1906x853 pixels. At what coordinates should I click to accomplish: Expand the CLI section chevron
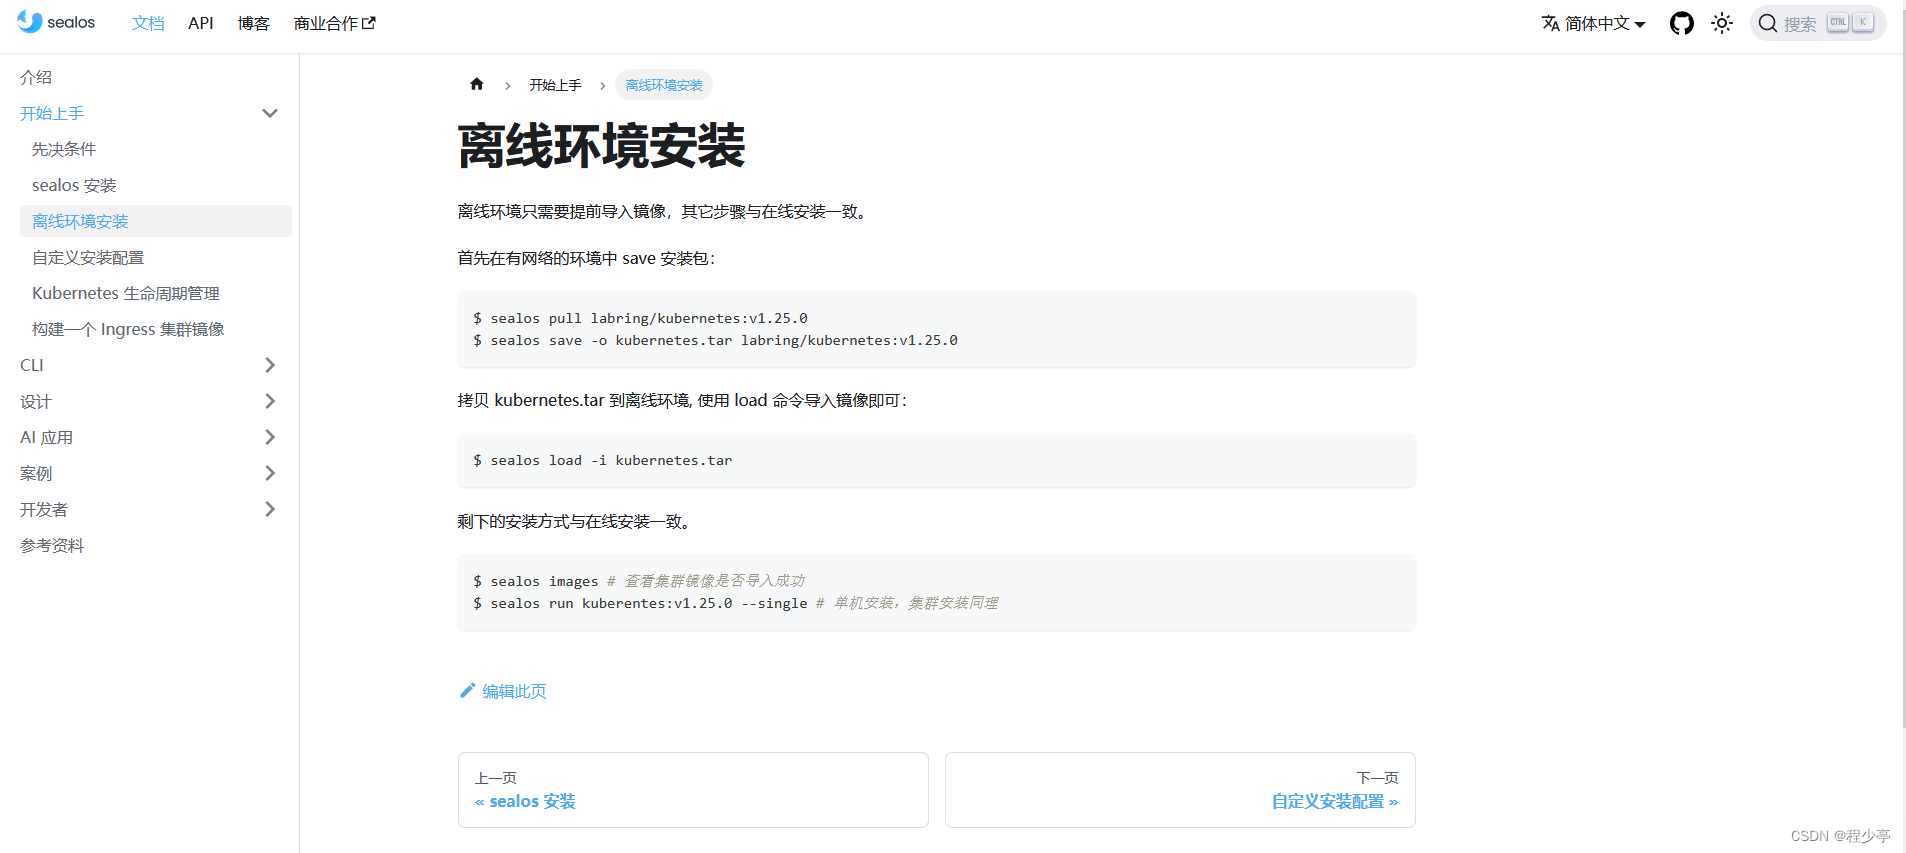(x=270, y=365)
